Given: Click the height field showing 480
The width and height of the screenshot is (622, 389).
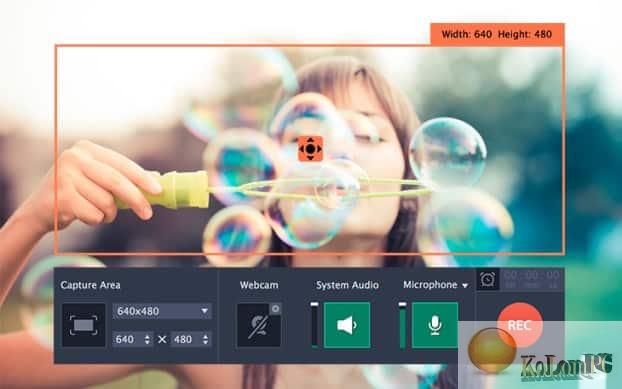Looking at the screenshot, I should [191, 339].
